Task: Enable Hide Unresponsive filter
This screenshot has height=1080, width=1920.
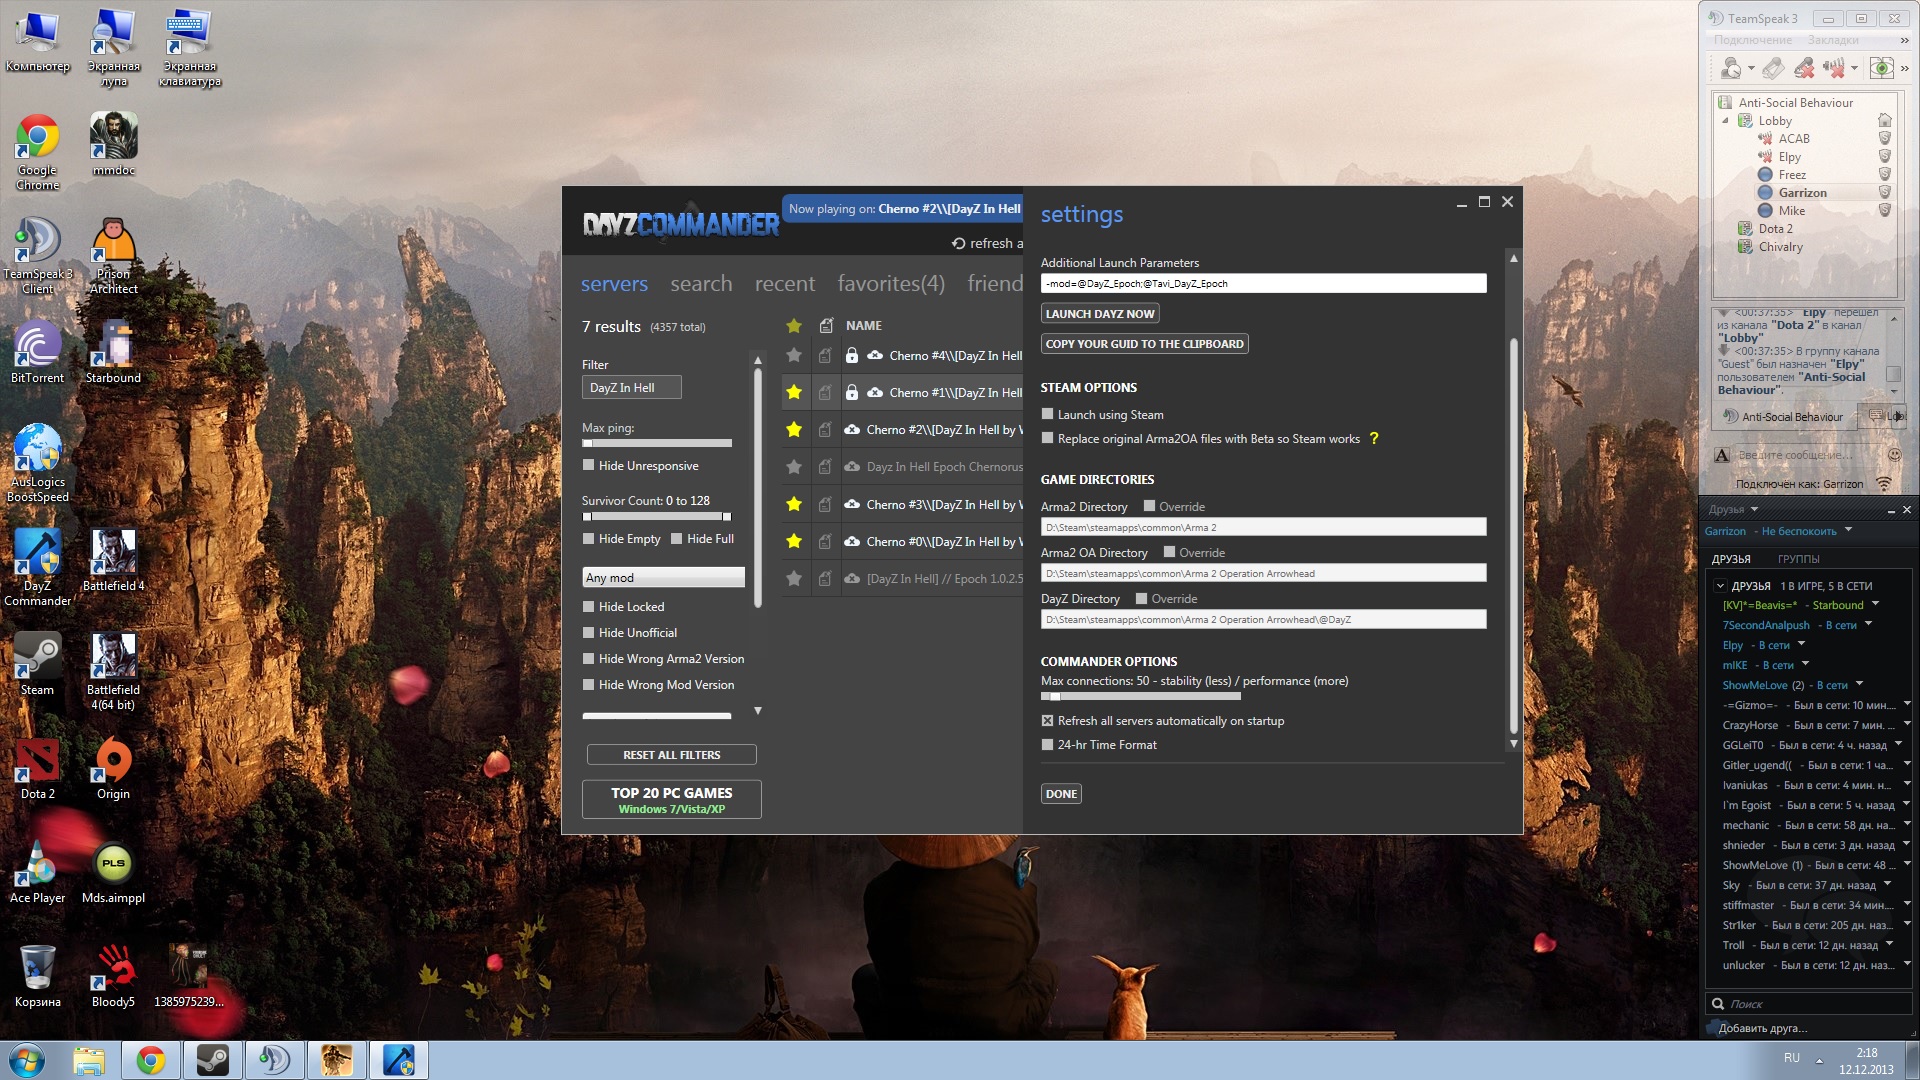Action: [589, 465]
